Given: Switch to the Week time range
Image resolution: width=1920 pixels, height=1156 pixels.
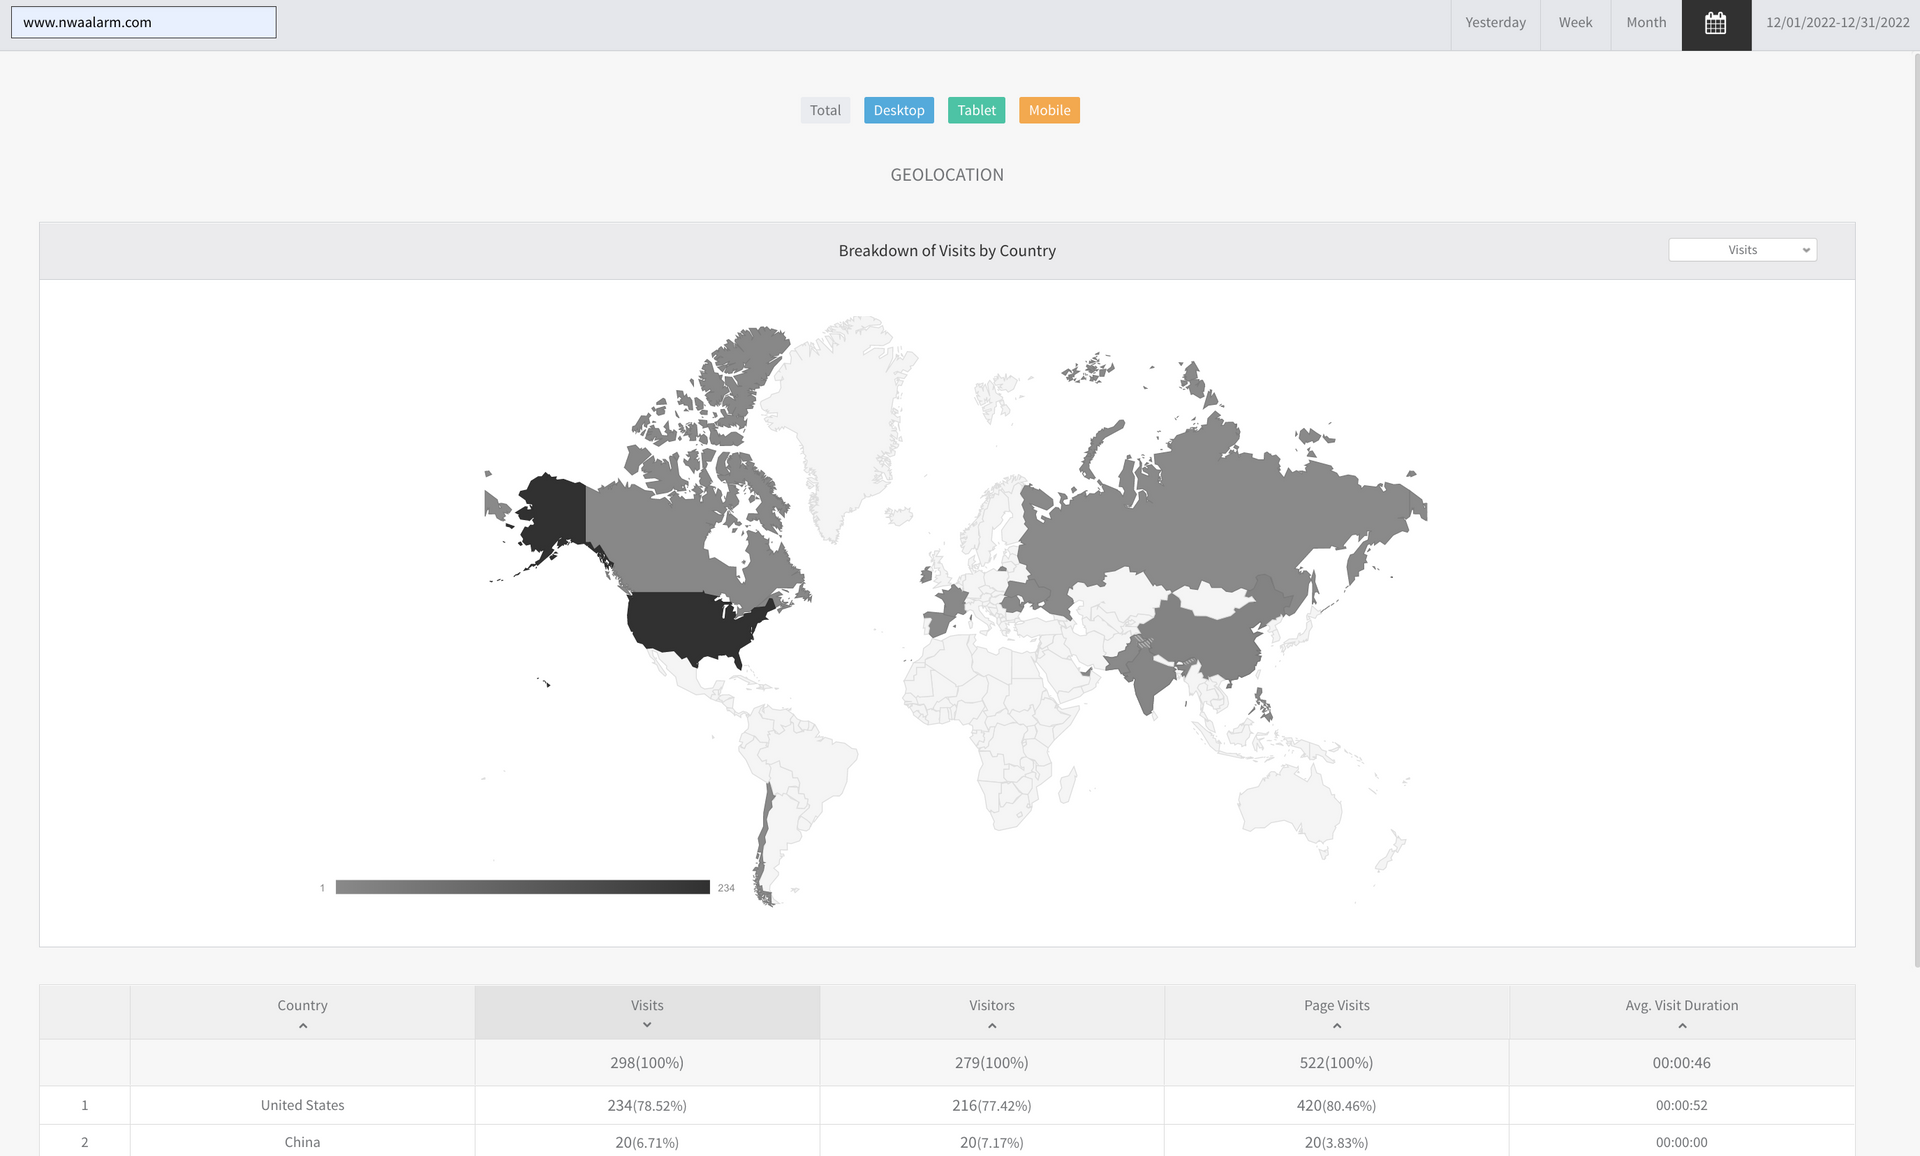Looking at the screenshot, I should [x=1575, y=23].
